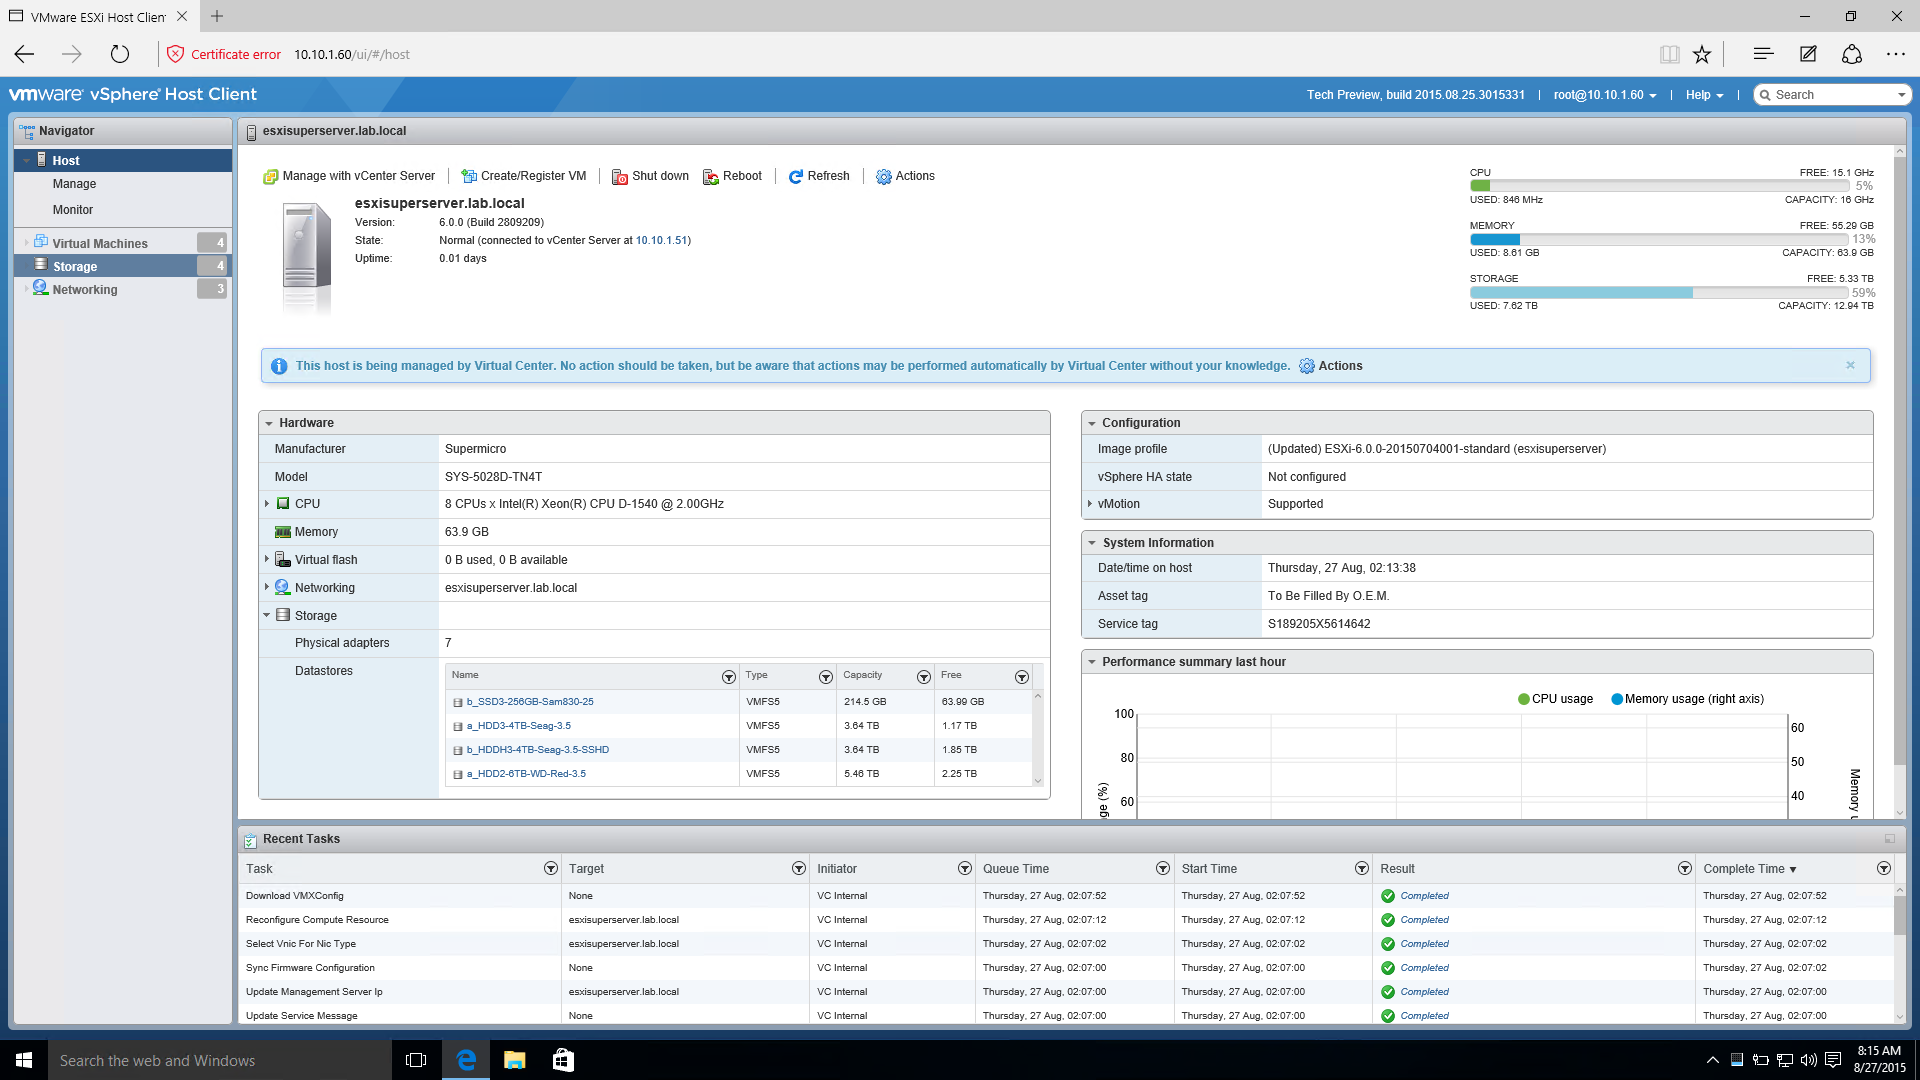Open Task View on the taskbar

point(416,1060)
